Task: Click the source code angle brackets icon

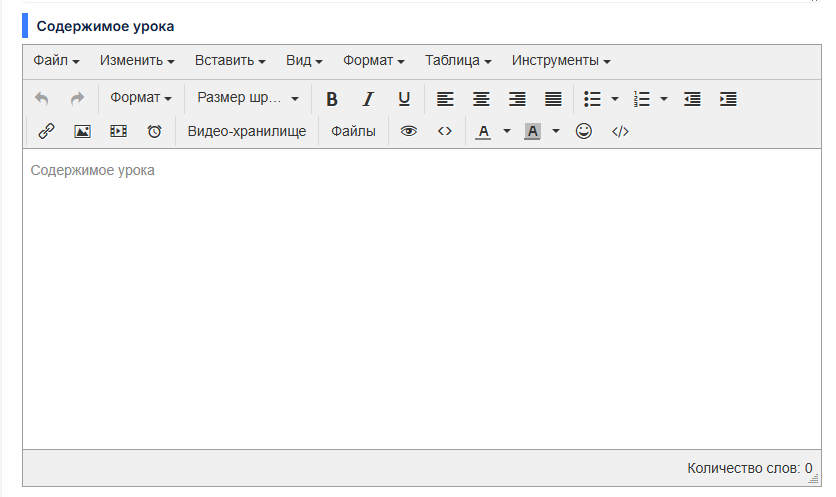Action: click(445, 131)
